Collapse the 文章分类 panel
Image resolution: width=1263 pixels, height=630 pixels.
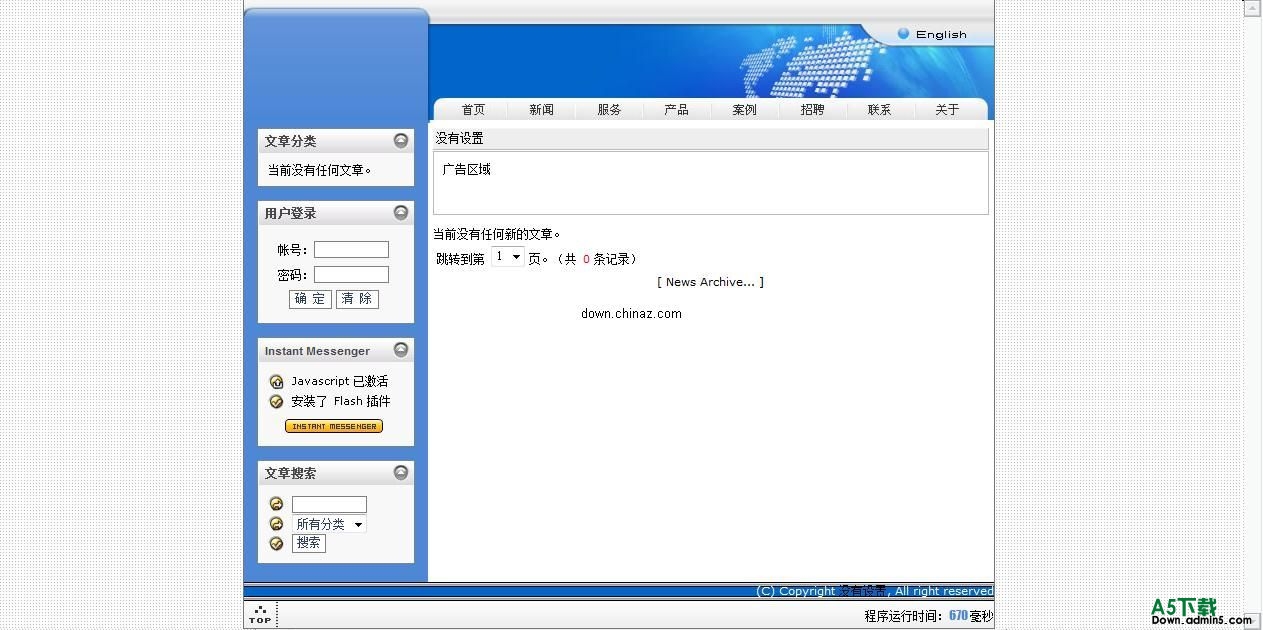click(400, 140)
